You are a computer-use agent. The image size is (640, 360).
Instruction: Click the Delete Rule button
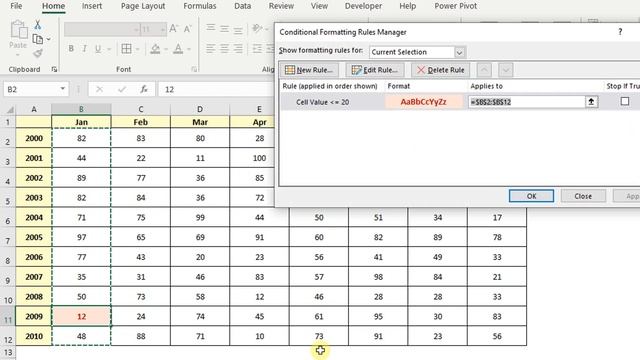[x=440, y=70]
